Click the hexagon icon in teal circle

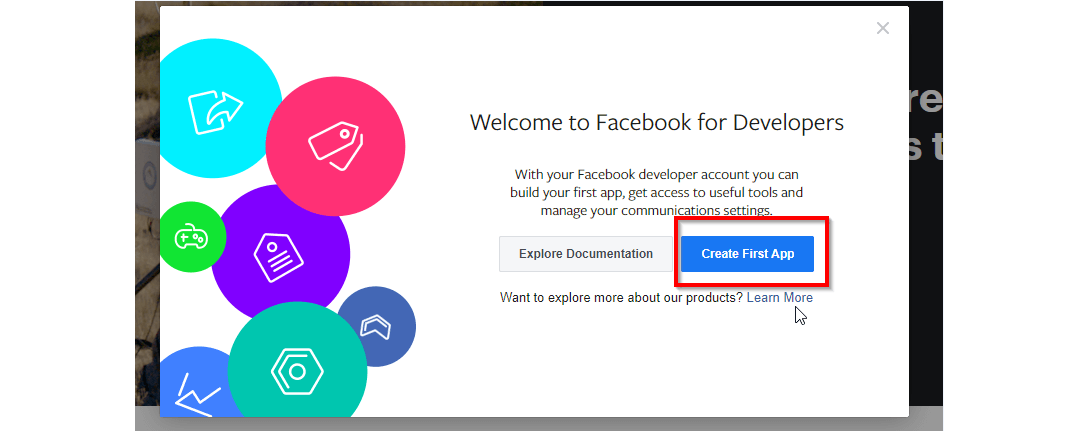point(297,372)
